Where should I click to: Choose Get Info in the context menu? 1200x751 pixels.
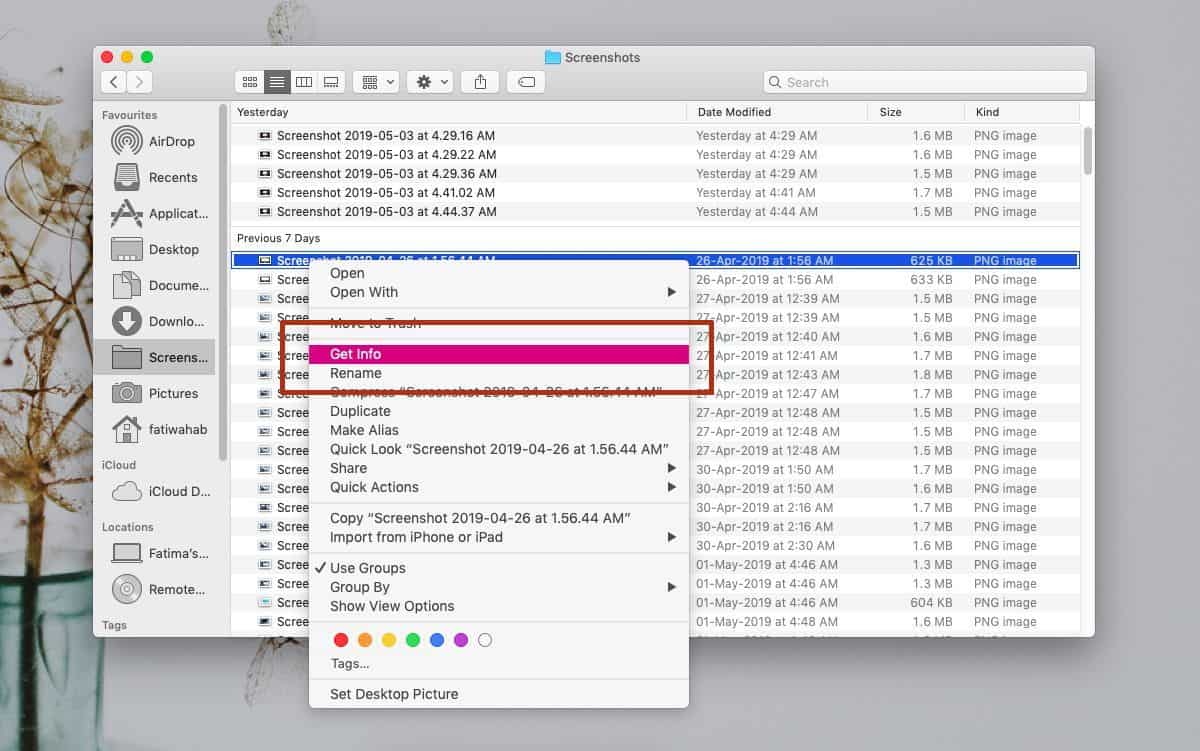[499, 354]
